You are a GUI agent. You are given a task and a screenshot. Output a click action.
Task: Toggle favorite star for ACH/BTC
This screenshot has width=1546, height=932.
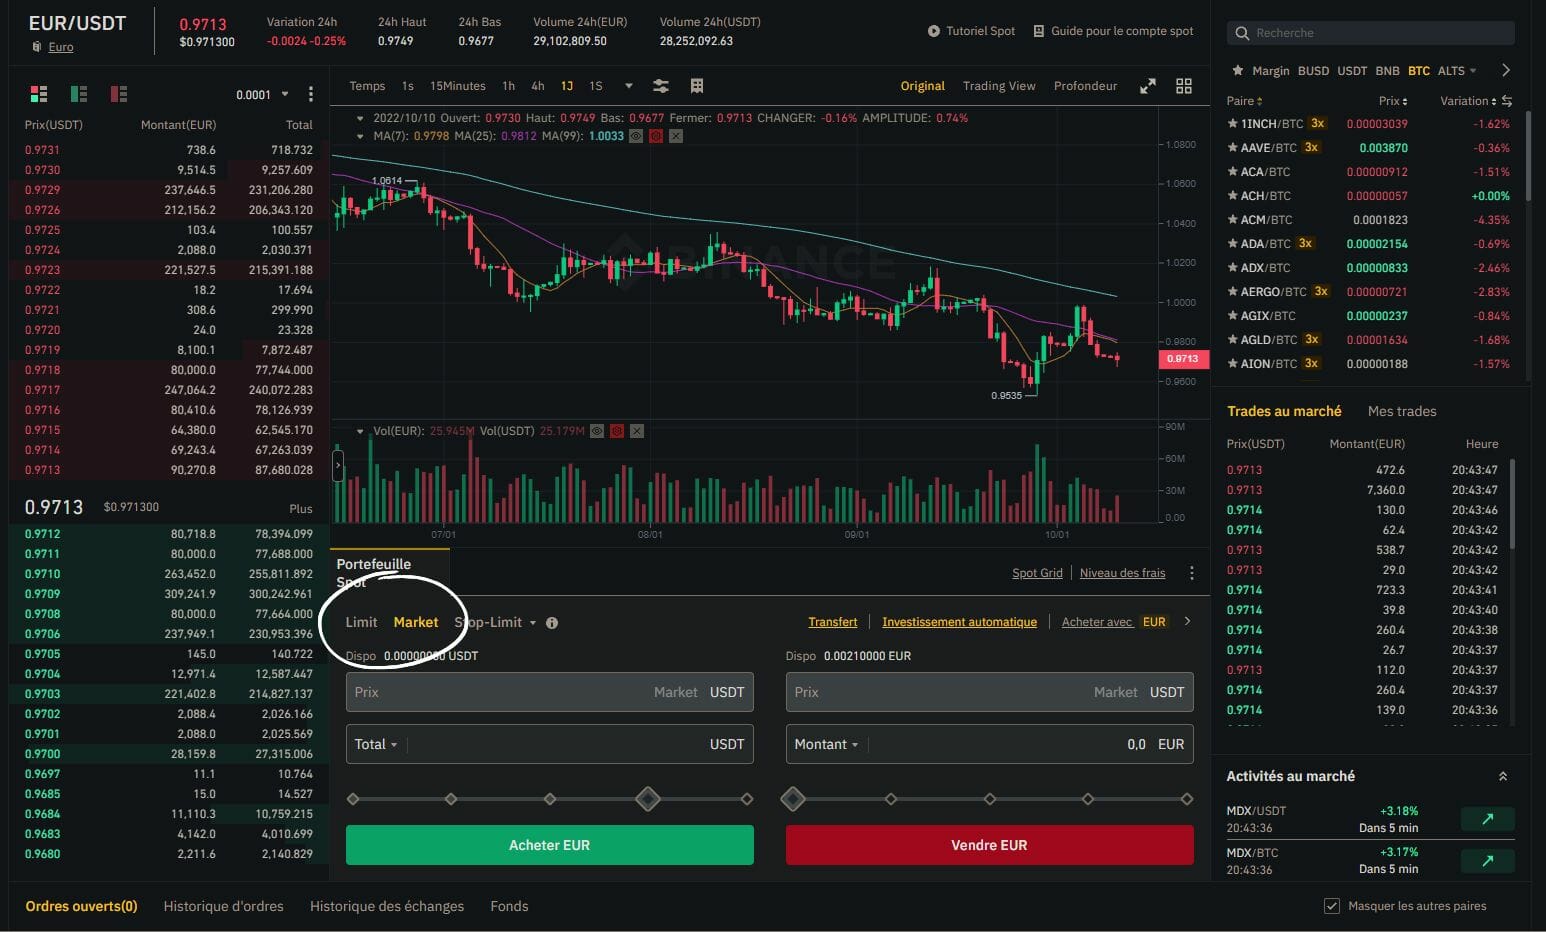click(1232, 196)
